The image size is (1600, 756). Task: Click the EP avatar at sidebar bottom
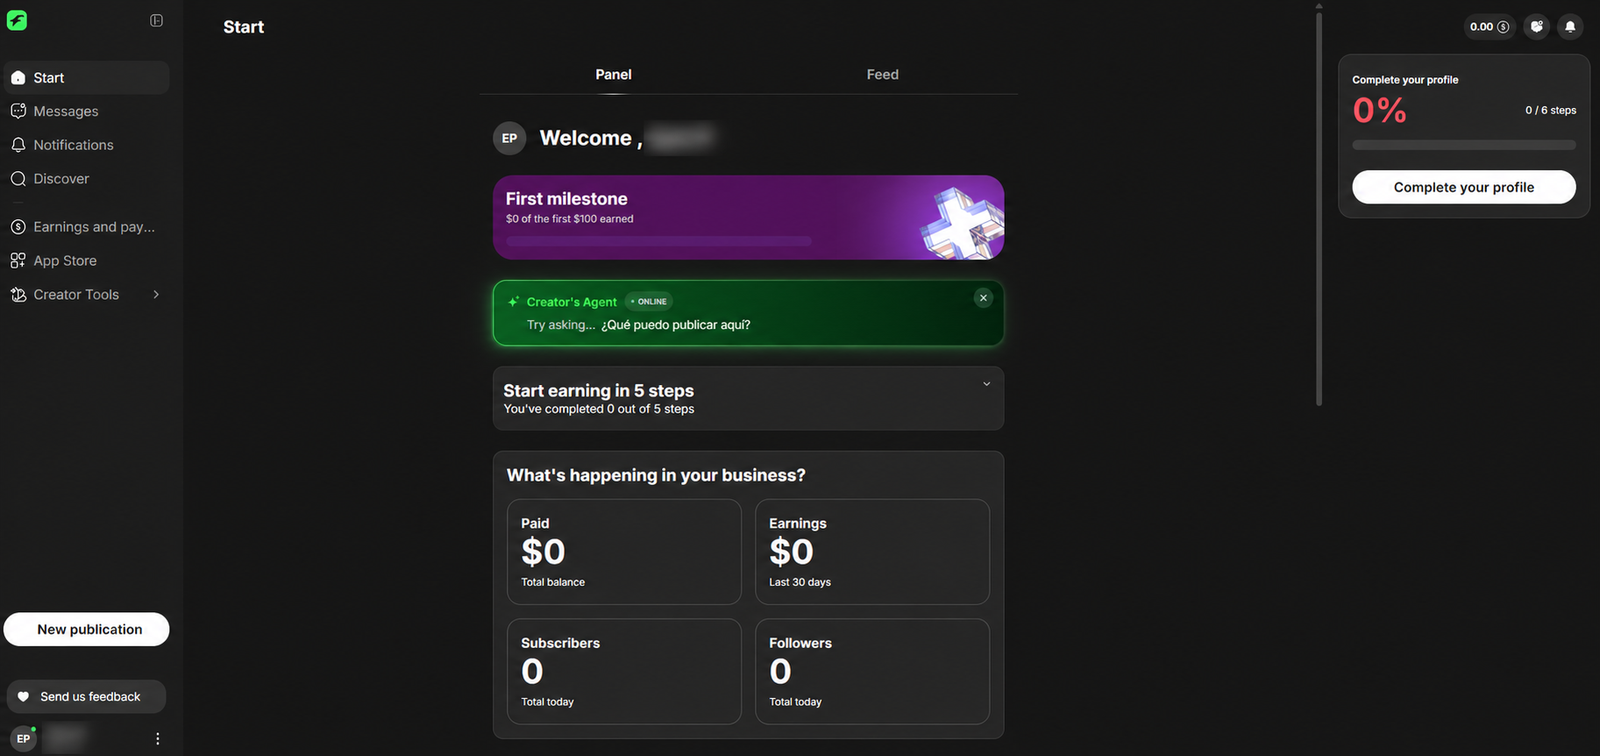pos(23,739)
